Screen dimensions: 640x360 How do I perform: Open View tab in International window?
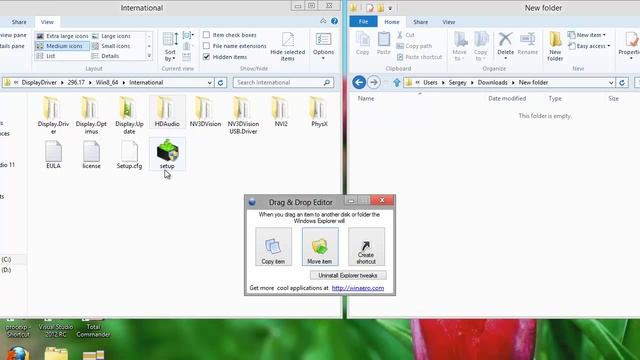click(x=47, y=22)
